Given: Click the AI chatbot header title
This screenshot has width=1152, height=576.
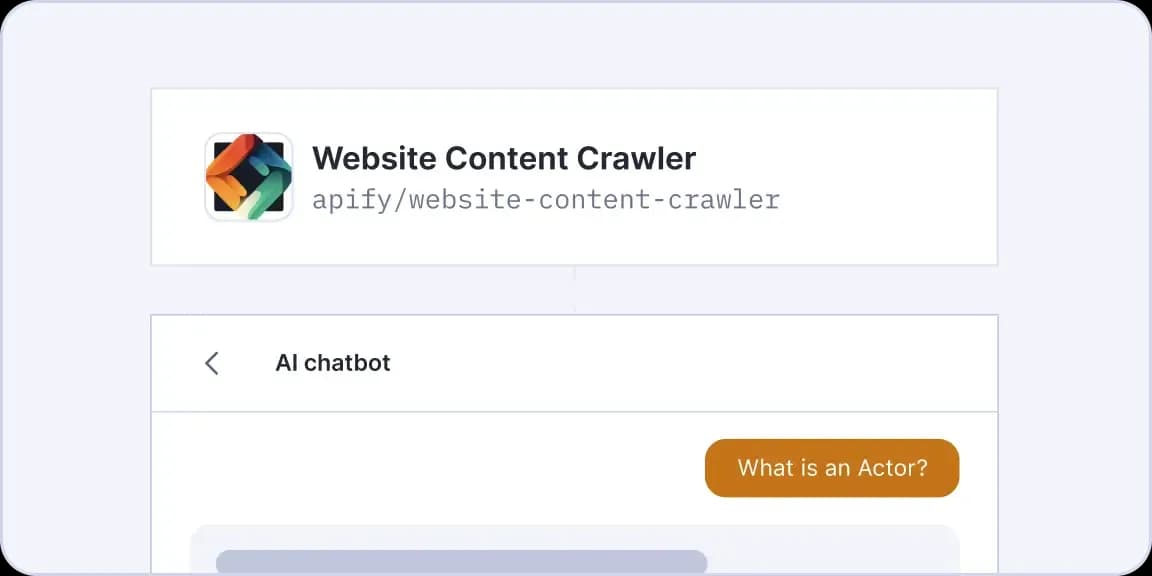Looking at the screenshot, I should click(333, 363).
